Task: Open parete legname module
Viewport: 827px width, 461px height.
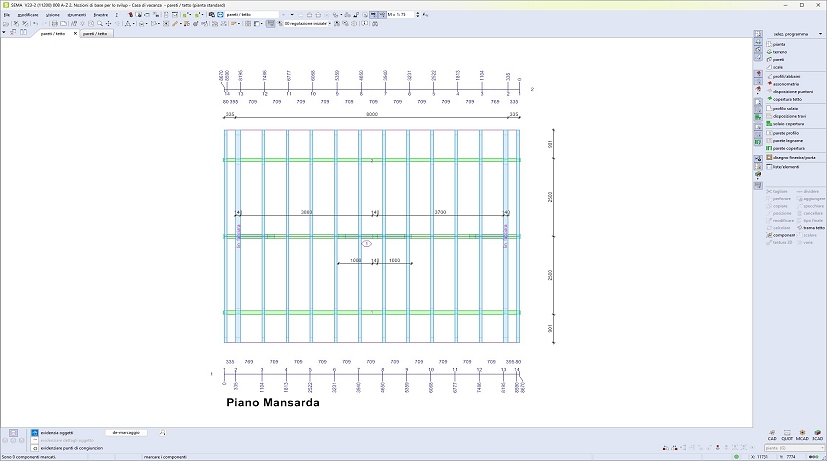Action: point(787,140)
